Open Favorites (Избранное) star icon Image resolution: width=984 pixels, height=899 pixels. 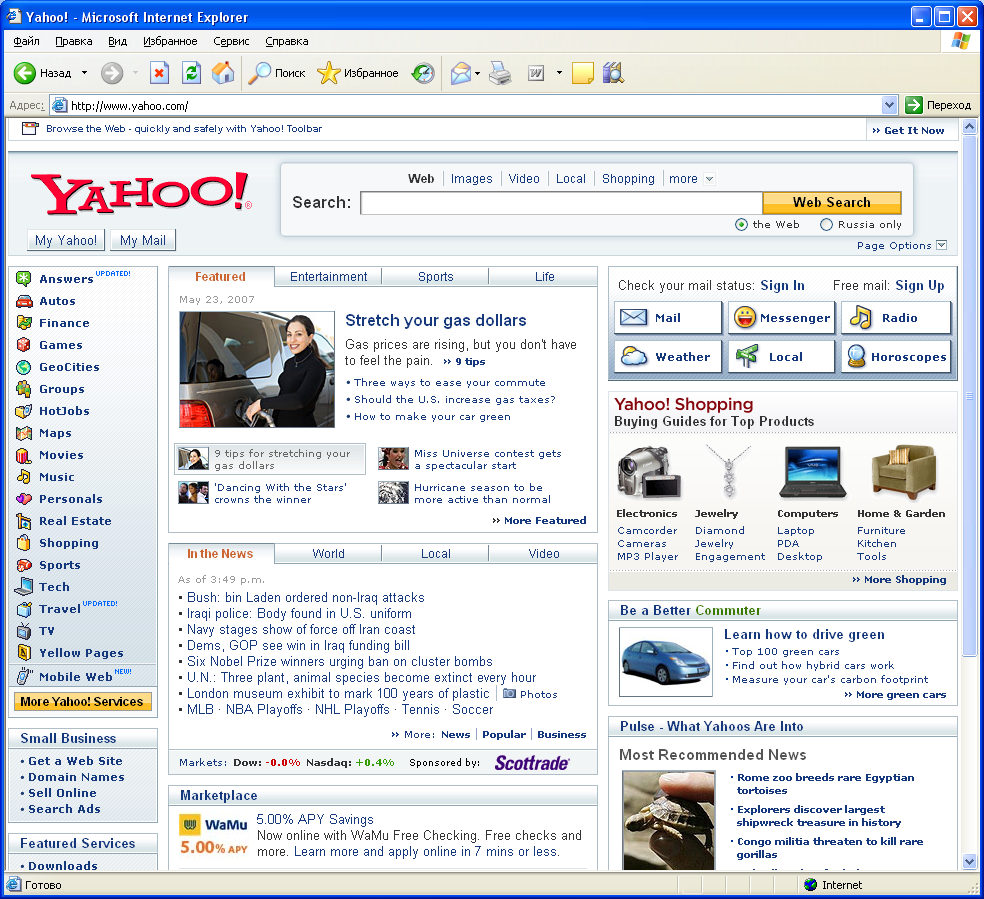[x=328, y=73]
